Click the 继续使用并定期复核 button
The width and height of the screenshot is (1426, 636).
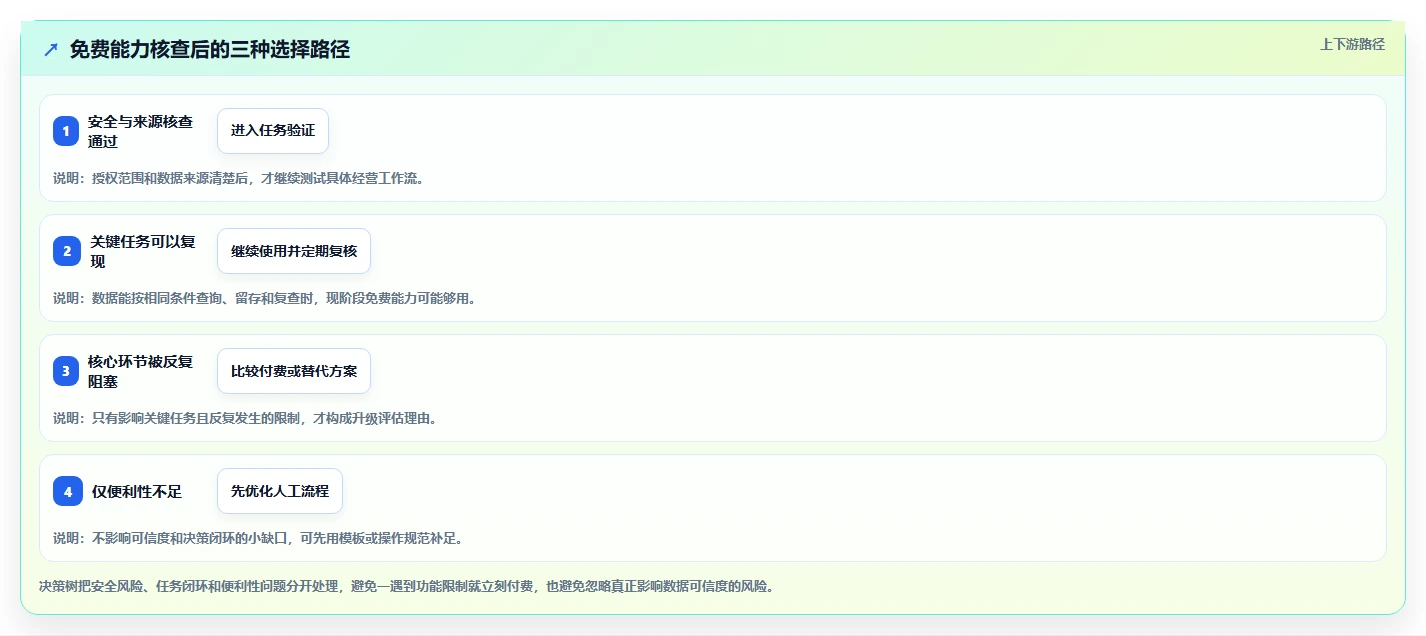point(294,251)
